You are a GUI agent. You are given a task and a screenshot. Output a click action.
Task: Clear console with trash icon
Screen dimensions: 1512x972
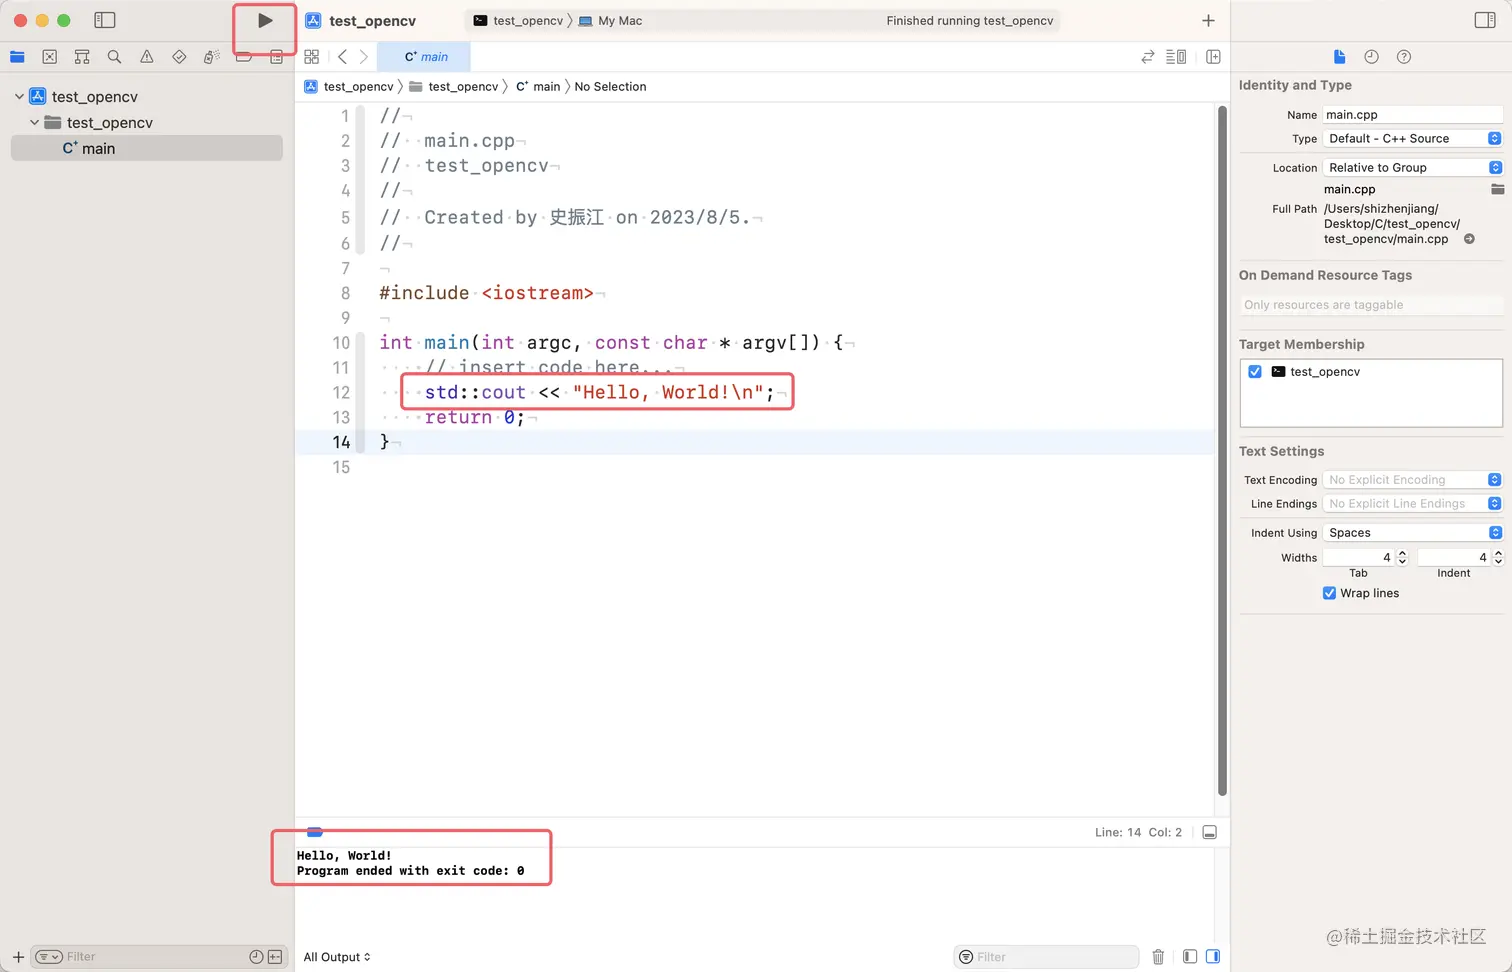point(1158,957)
